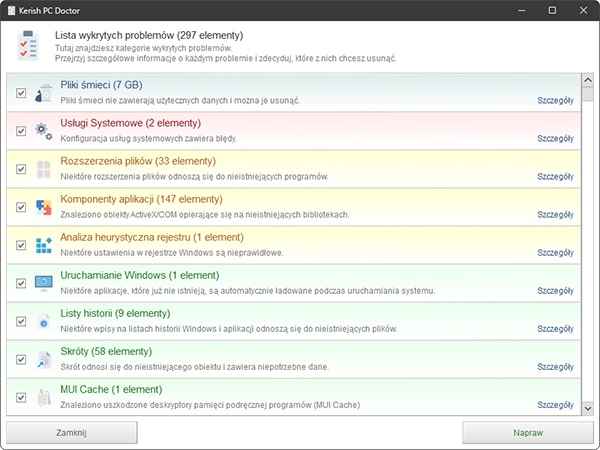Click the MUI Cache clipboard icon
Screen dimensions: 600x450
pyautogui.click(x=43, y=398)
